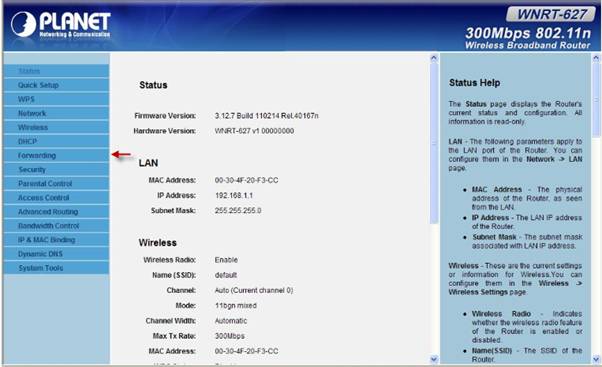Click the Wireless Radio Enable value
The height and width of the screenshot is (367, 602).
point(226,260)
